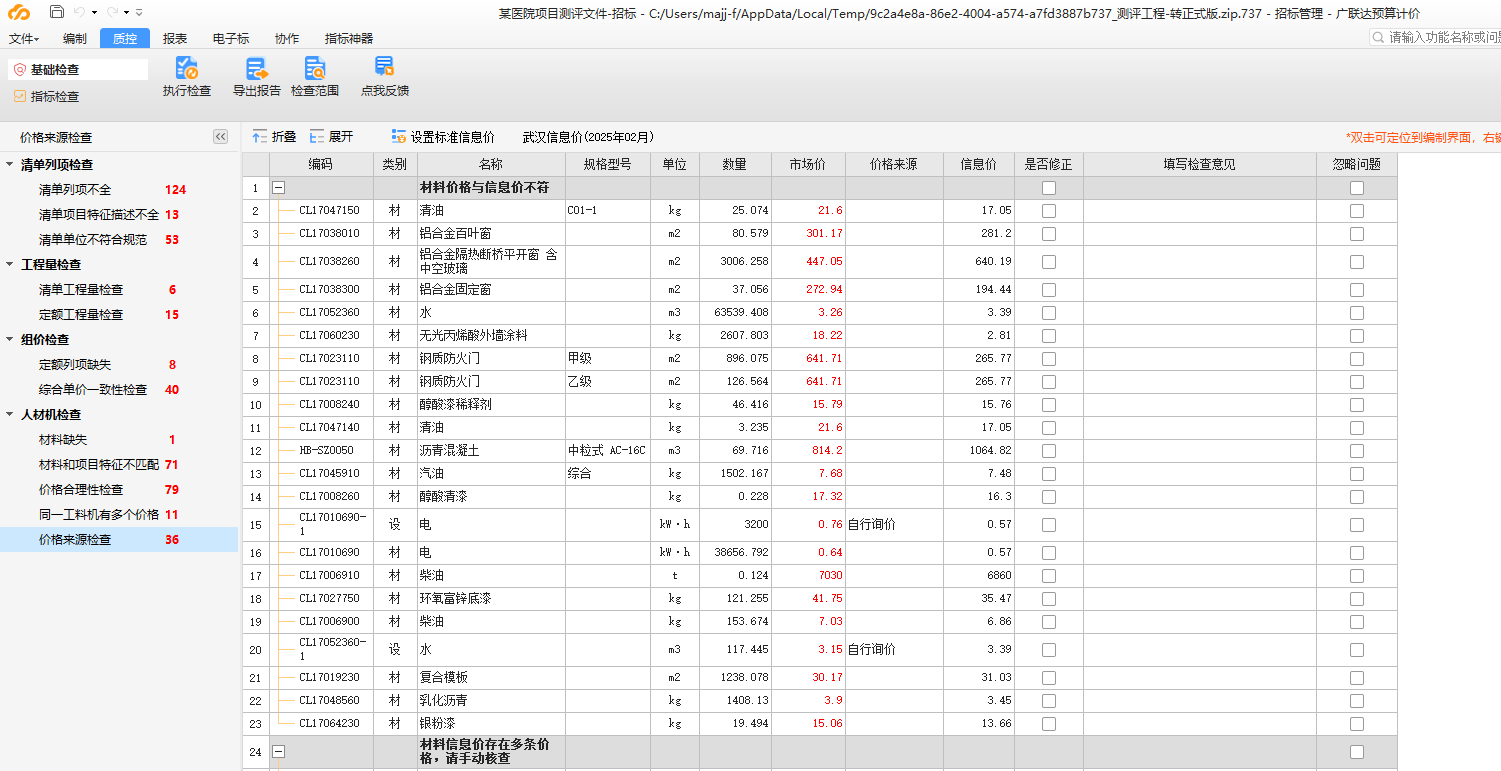Image resolution: width=1501 pixels, height=771 pixels.
Task: Collapse the 材料信息价存在多条价格 group
Action: [278, 751]
